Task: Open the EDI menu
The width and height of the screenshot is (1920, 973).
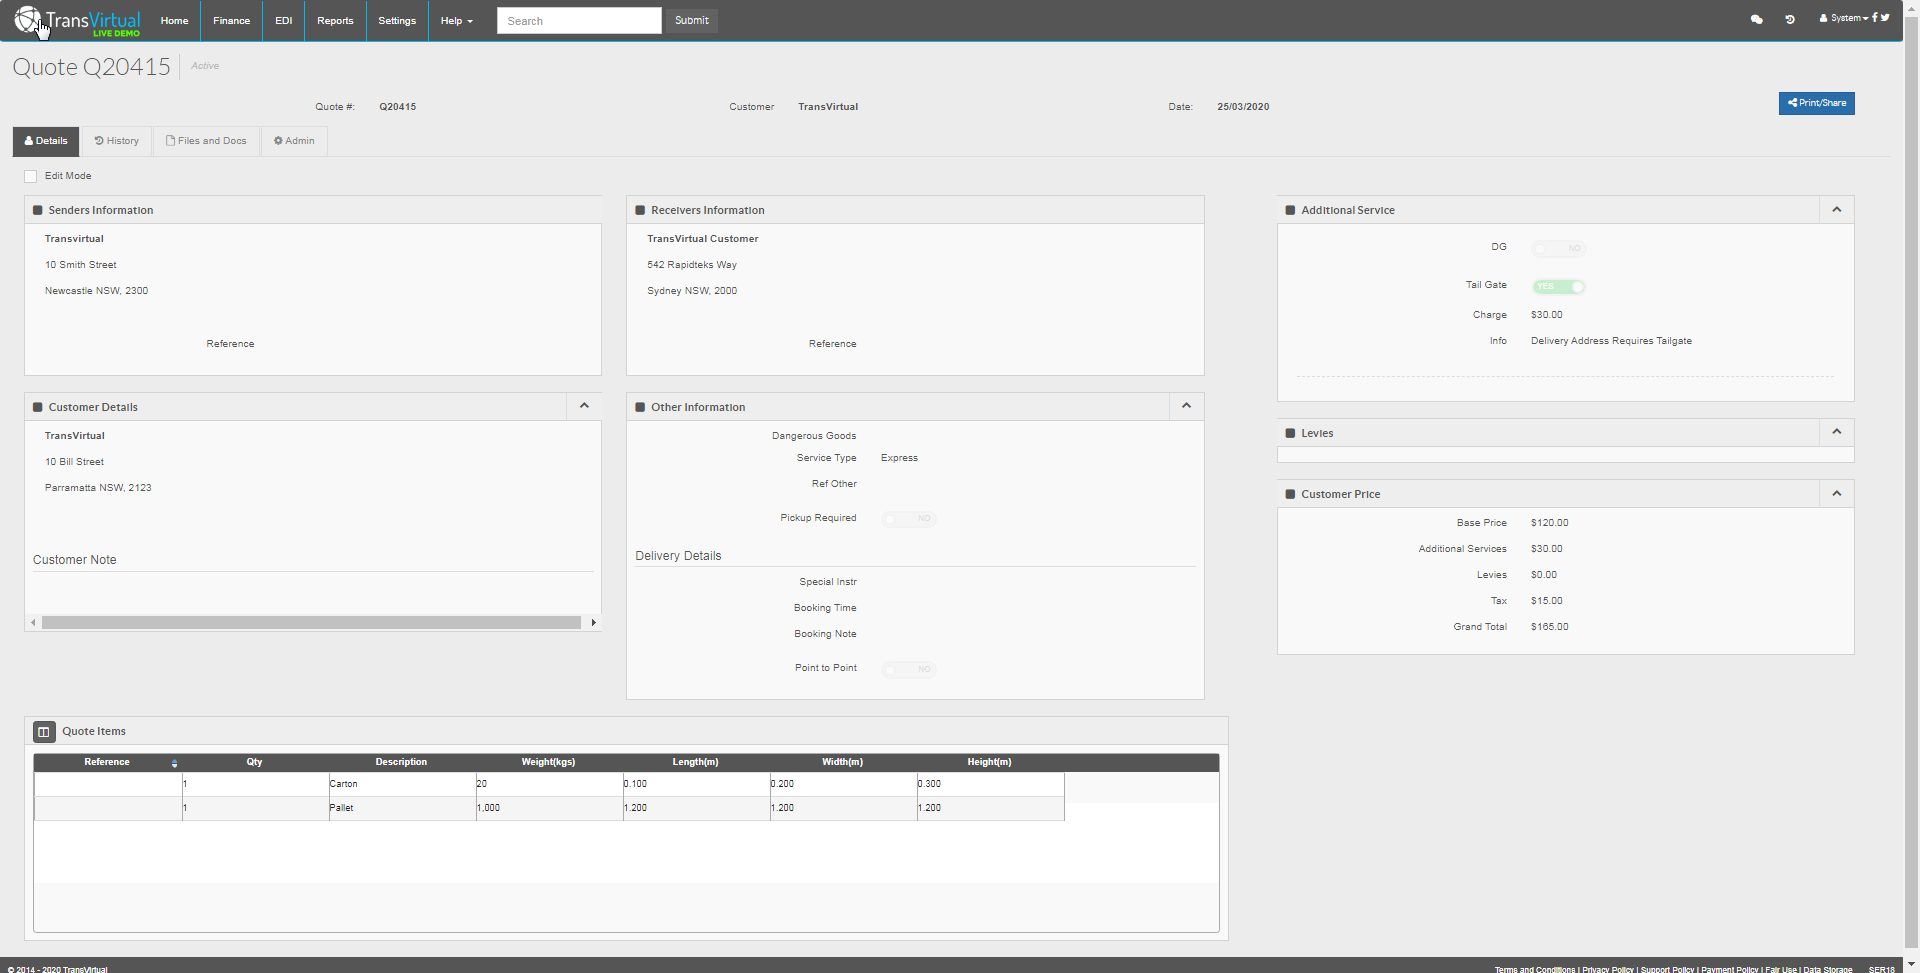Action: point(284,21)
